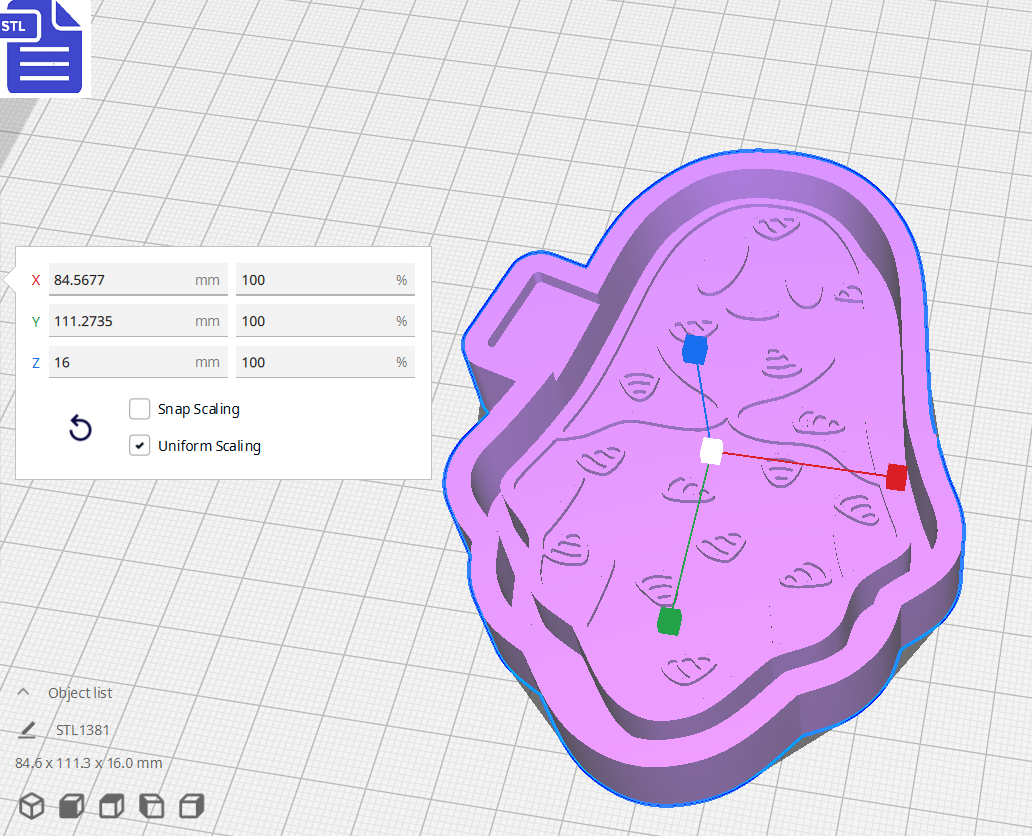The height and width of the screenshot is (836, 1032).
Task: Click the X dimension field showing 84.5677
Action: tap(120, 280)
